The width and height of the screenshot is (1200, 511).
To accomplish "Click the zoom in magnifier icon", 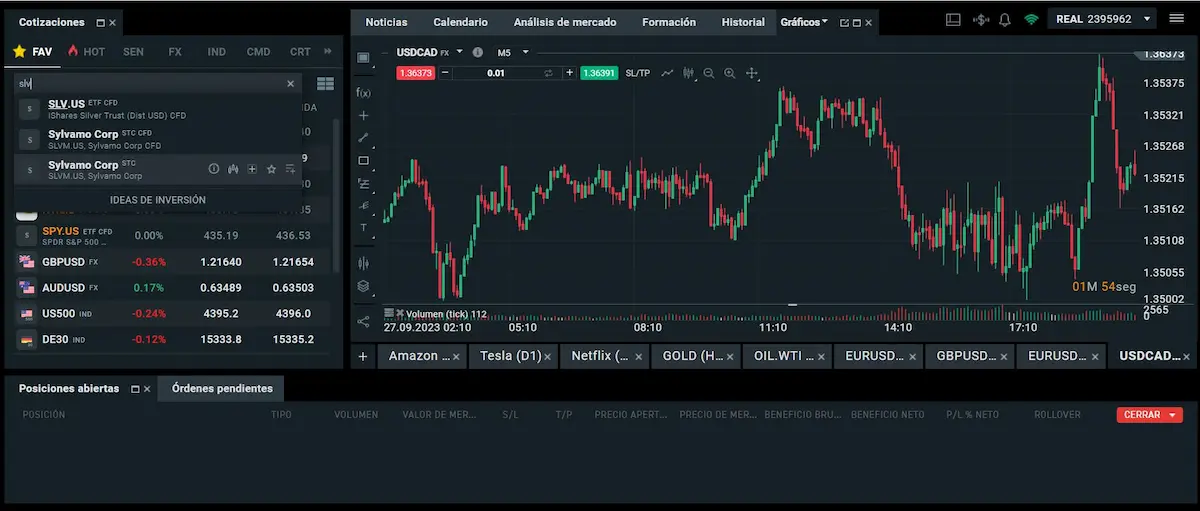I will (x=730, y=73).
